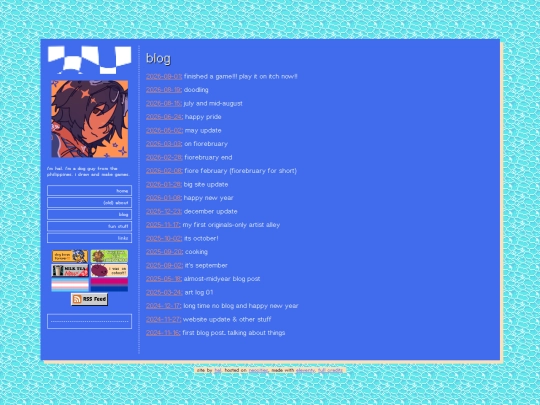Open the fun stuff page
Screen dimensions: 540x405
(x=90, y=226)
